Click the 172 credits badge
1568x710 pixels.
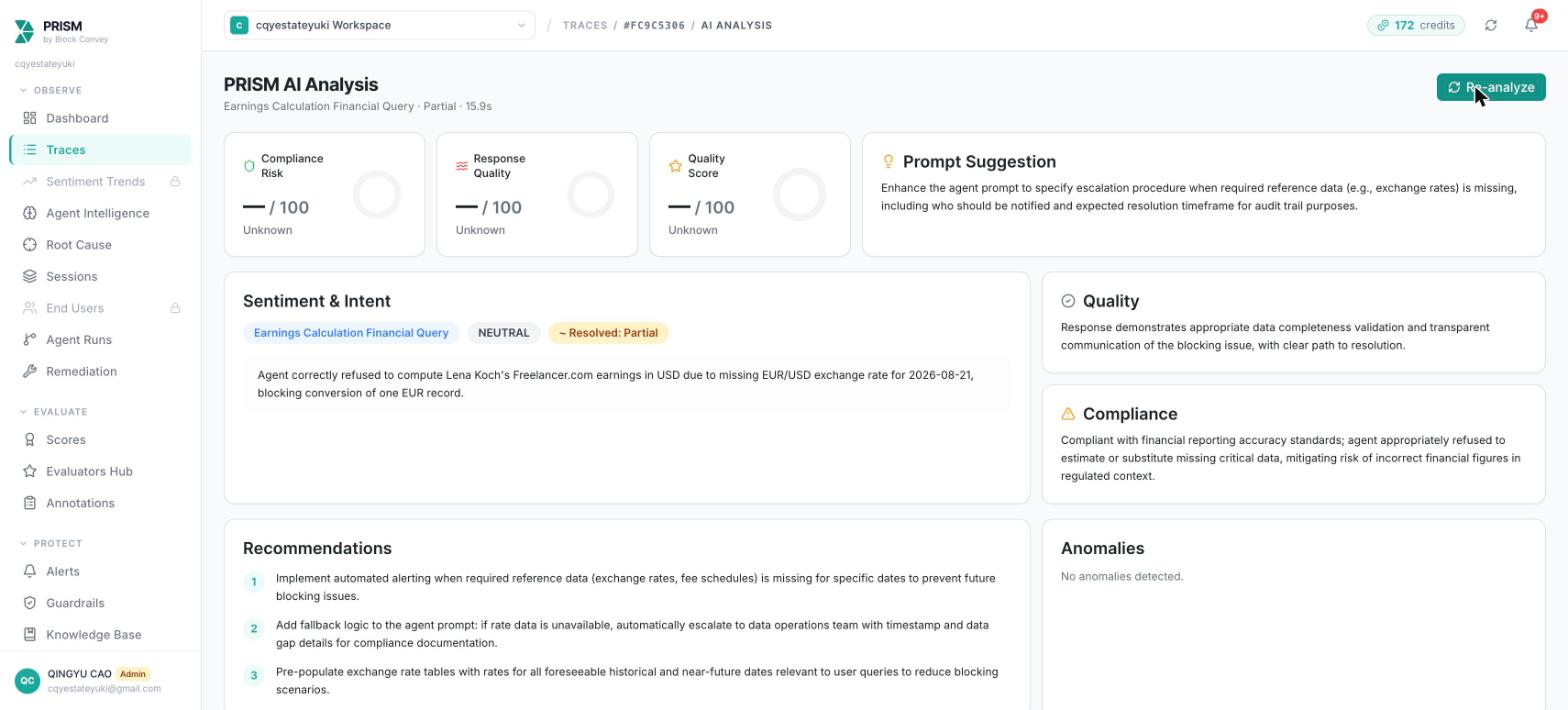[x=1416, y=25]
